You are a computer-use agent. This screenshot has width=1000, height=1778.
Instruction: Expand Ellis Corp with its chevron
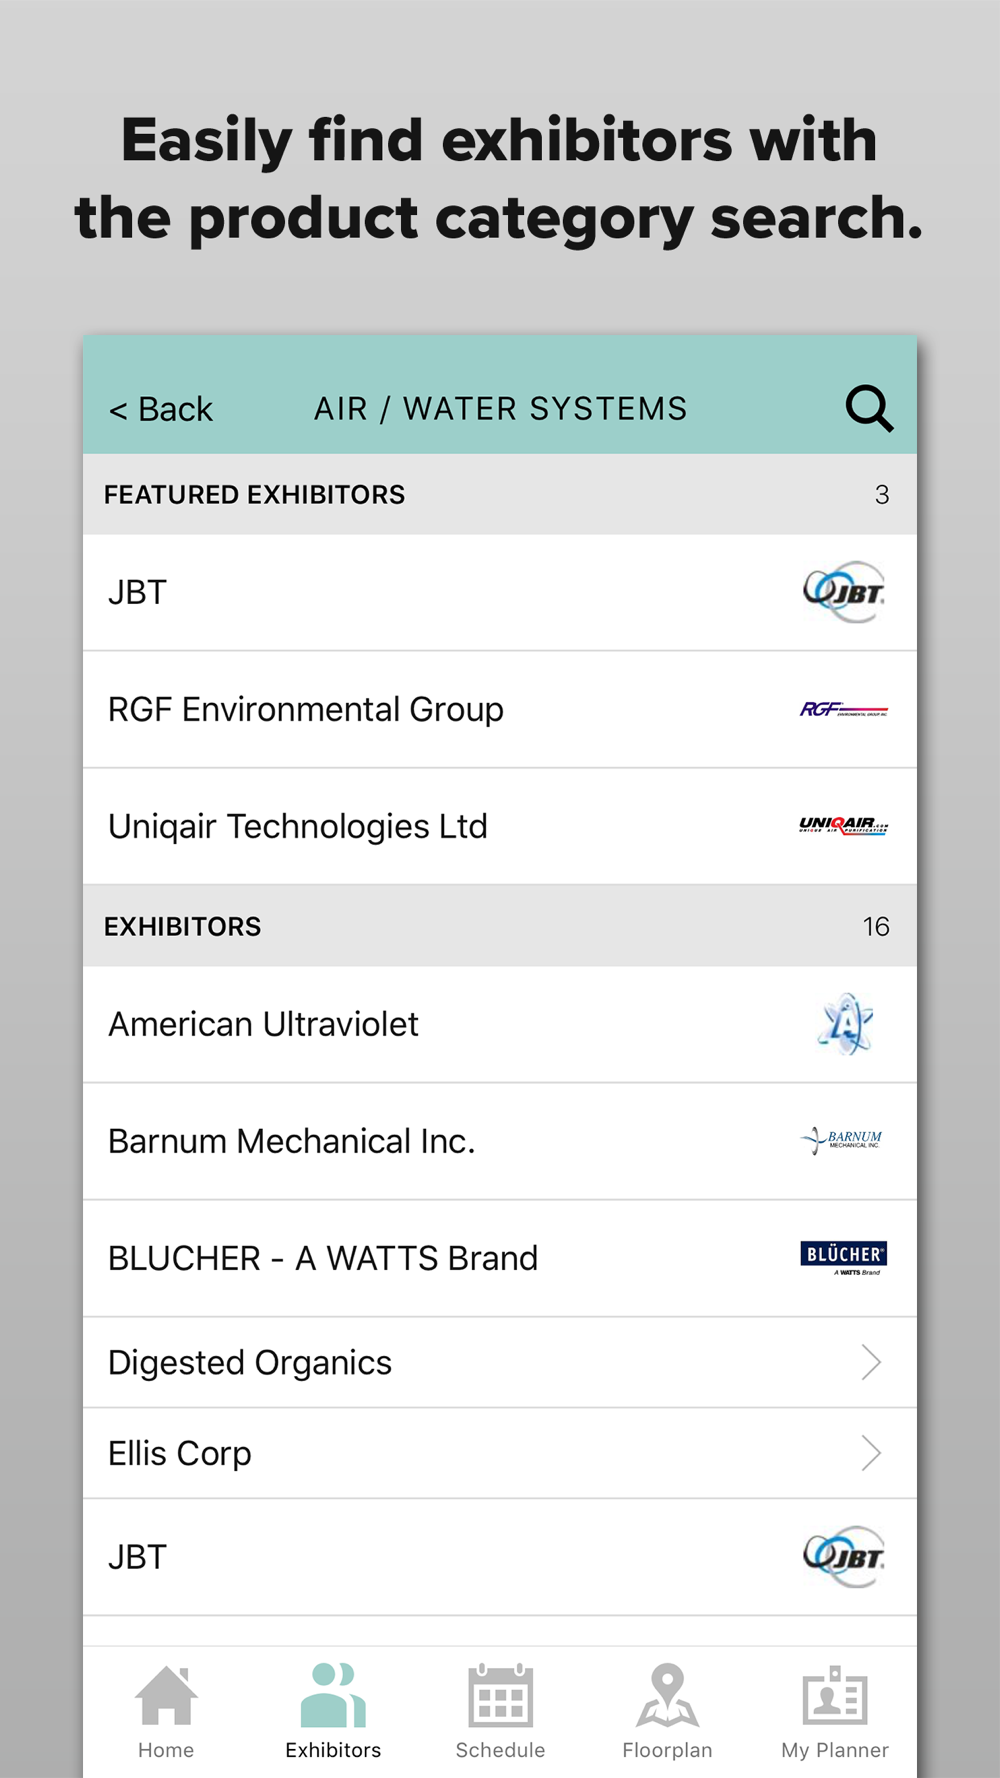click(x=871, y=1453)
